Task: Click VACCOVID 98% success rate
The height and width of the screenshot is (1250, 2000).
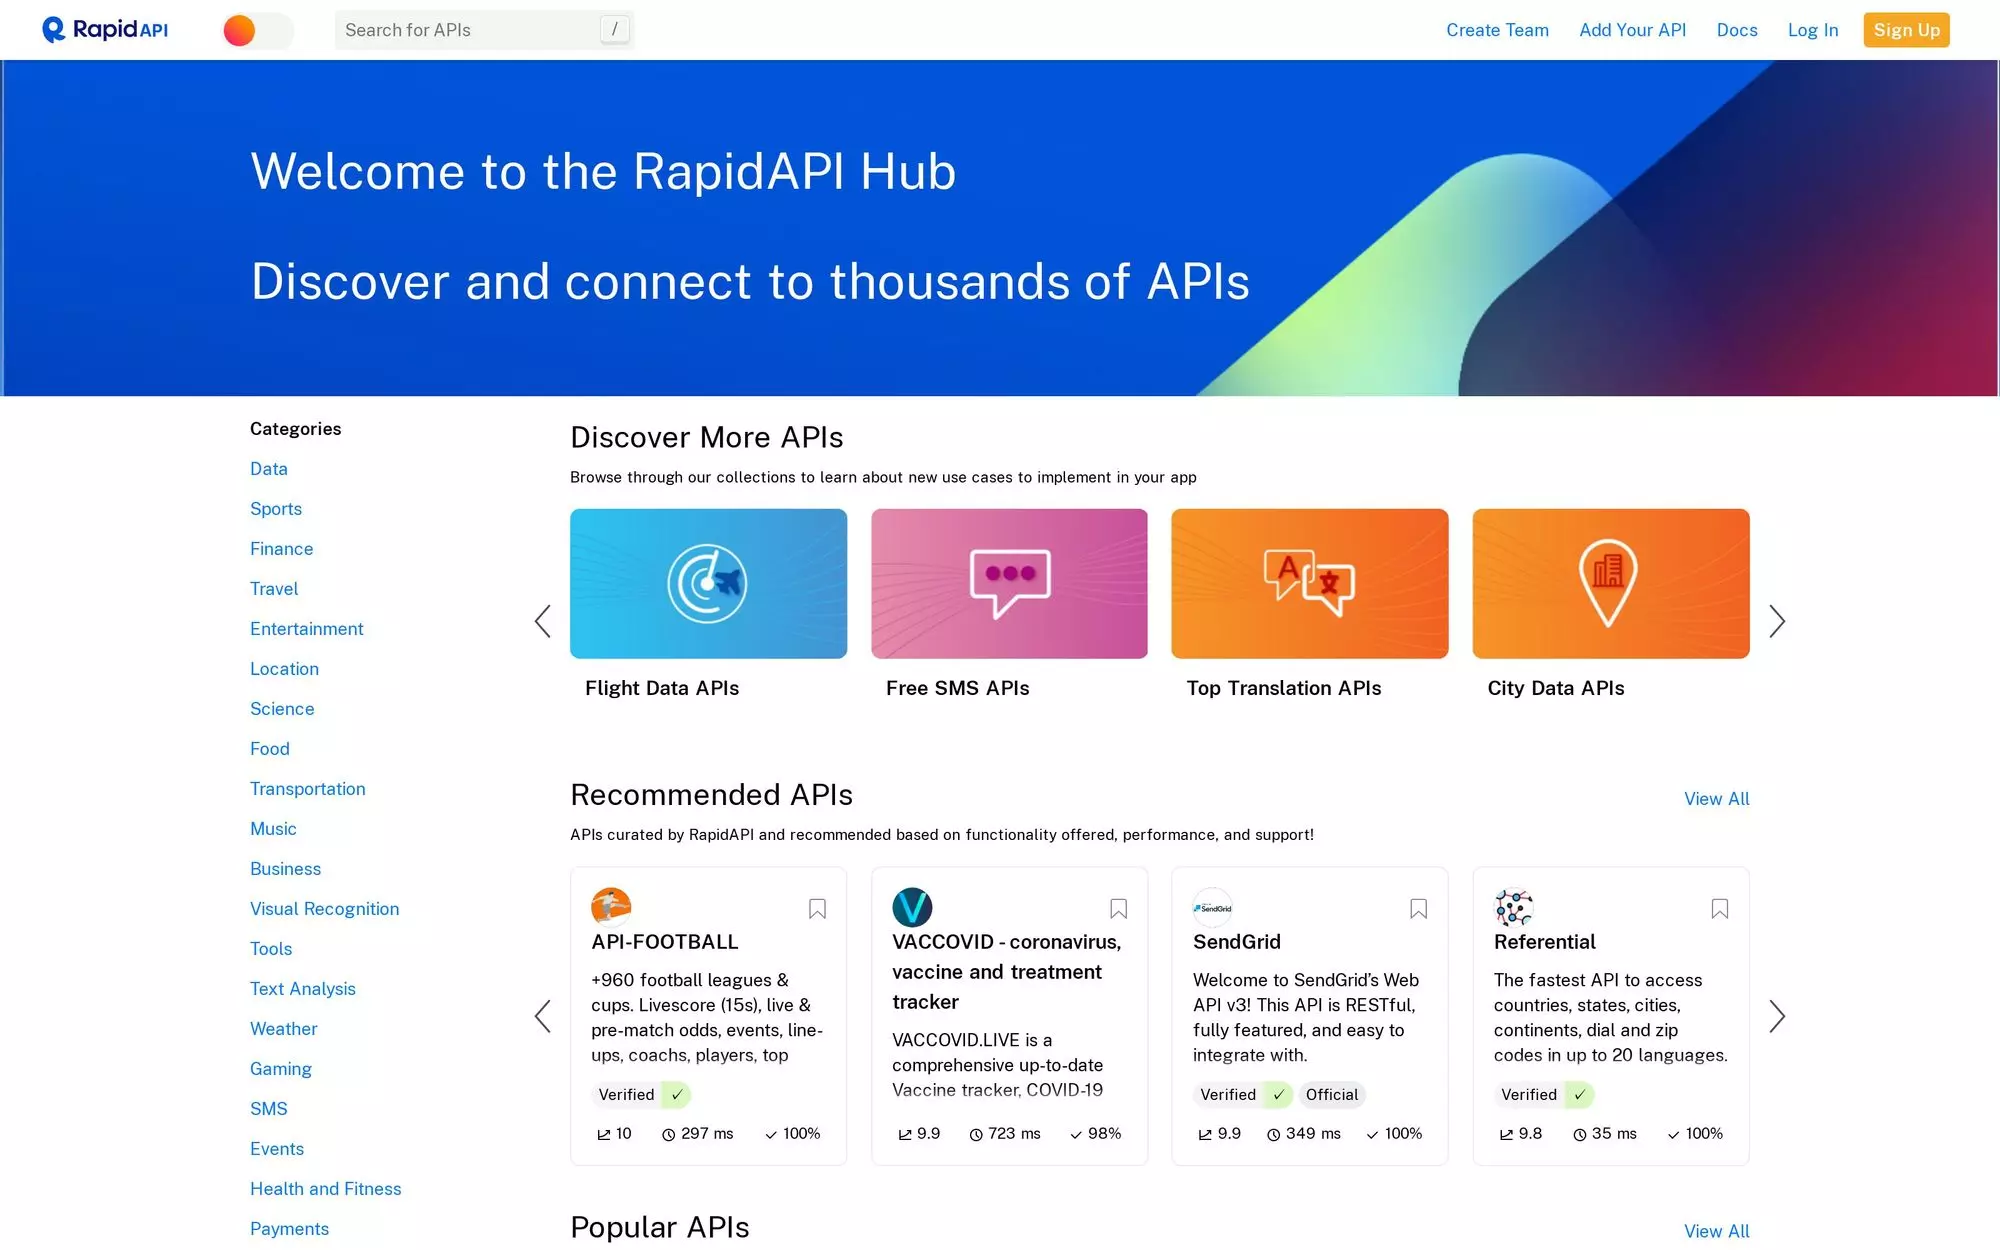Action: 1095,1133
